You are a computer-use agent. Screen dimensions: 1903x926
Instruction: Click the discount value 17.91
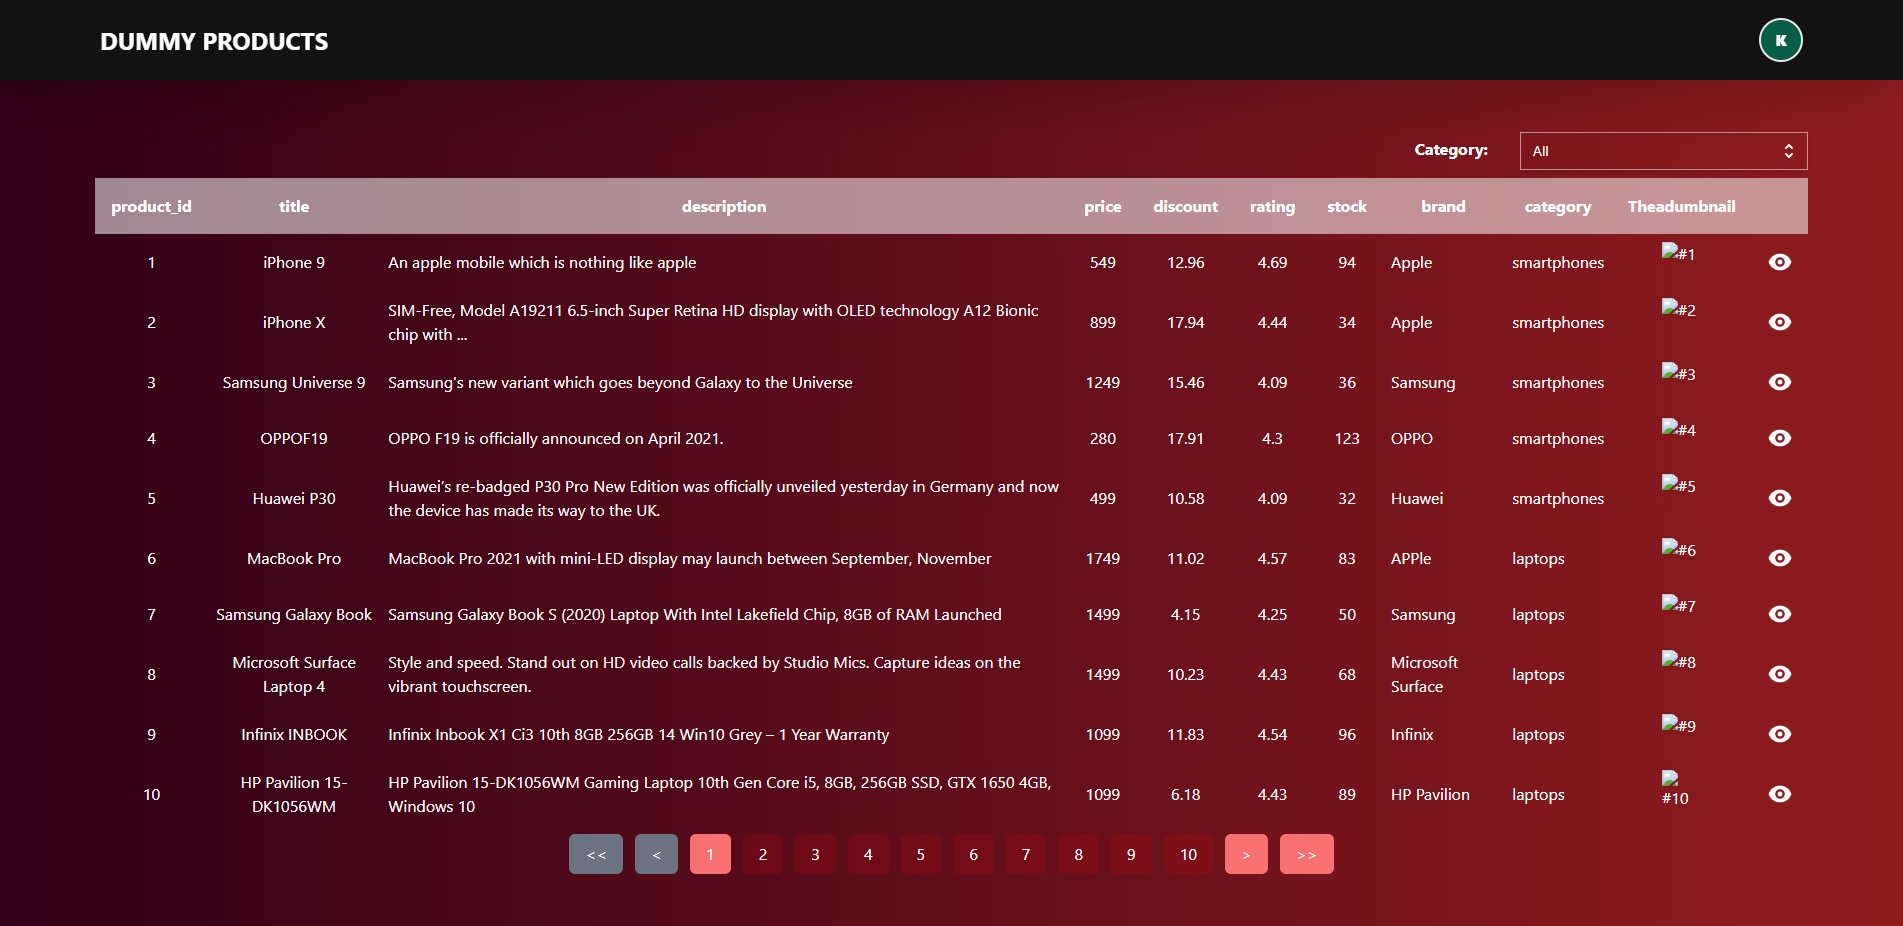[x=1185, y=438]
